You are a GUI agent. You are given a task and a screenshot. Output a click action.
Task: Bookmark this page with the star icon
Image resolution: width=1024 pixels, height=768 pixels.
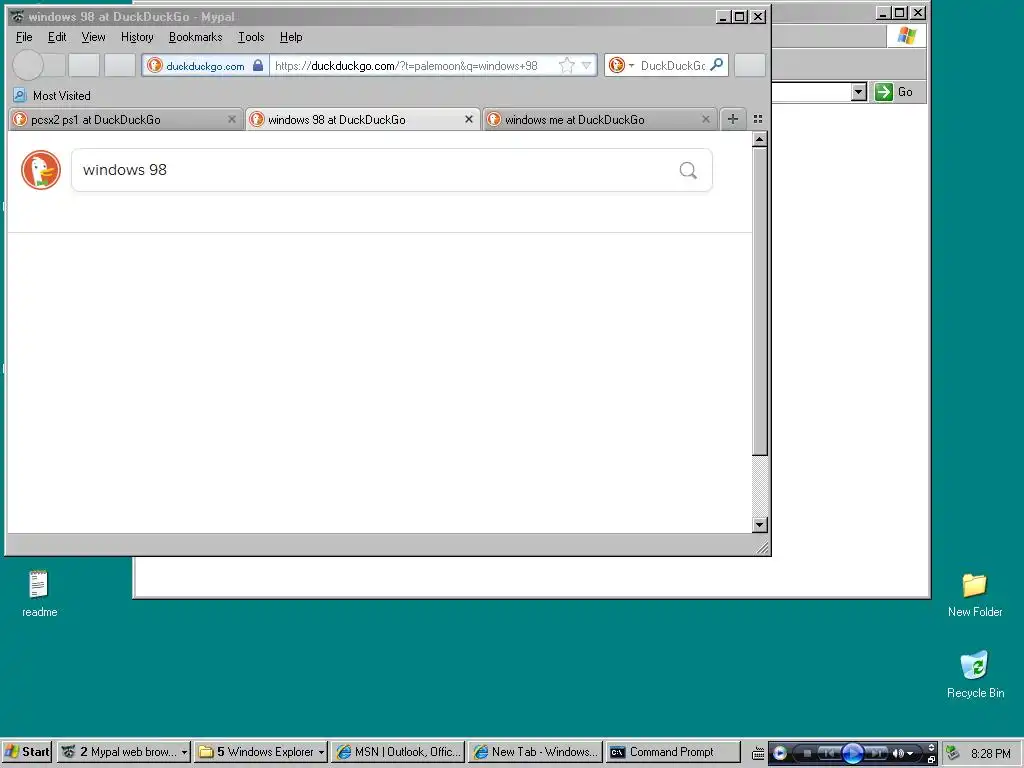(x=566, y=65)
